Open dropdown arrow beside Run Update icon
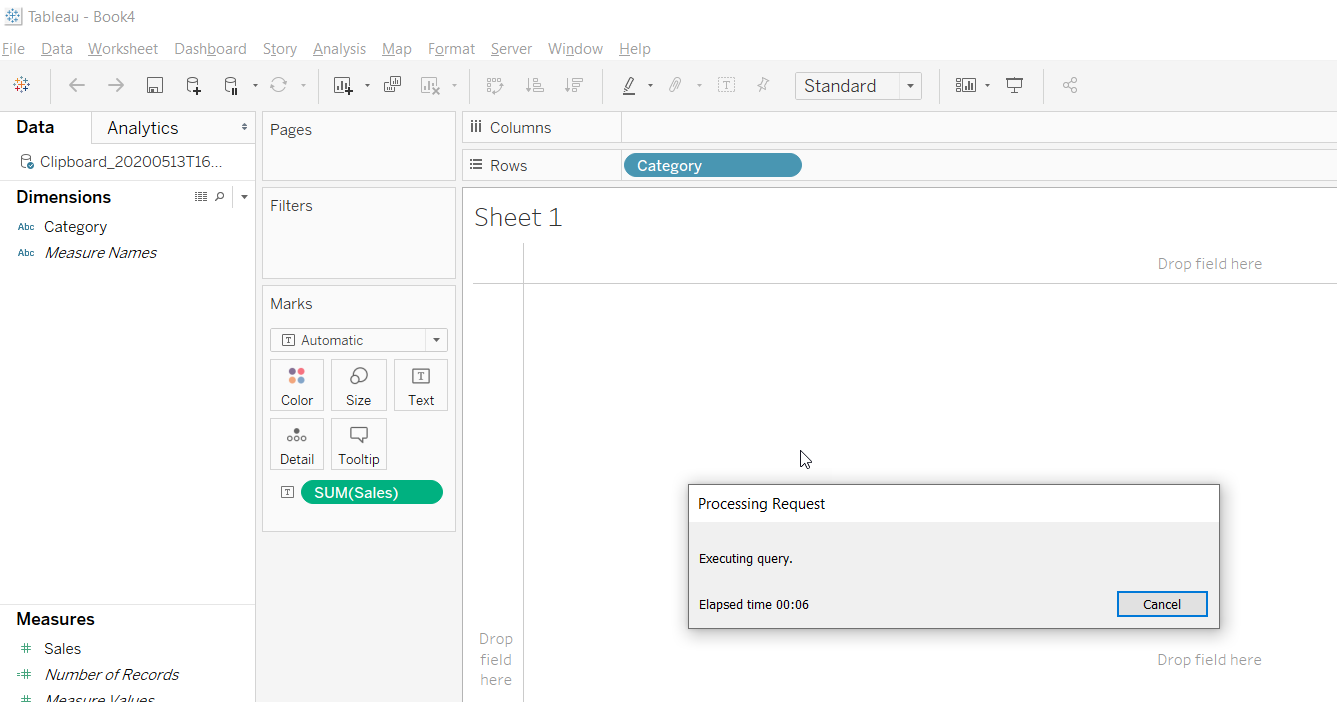Viewport: 1337px width, 702px height. click(303, 86)
